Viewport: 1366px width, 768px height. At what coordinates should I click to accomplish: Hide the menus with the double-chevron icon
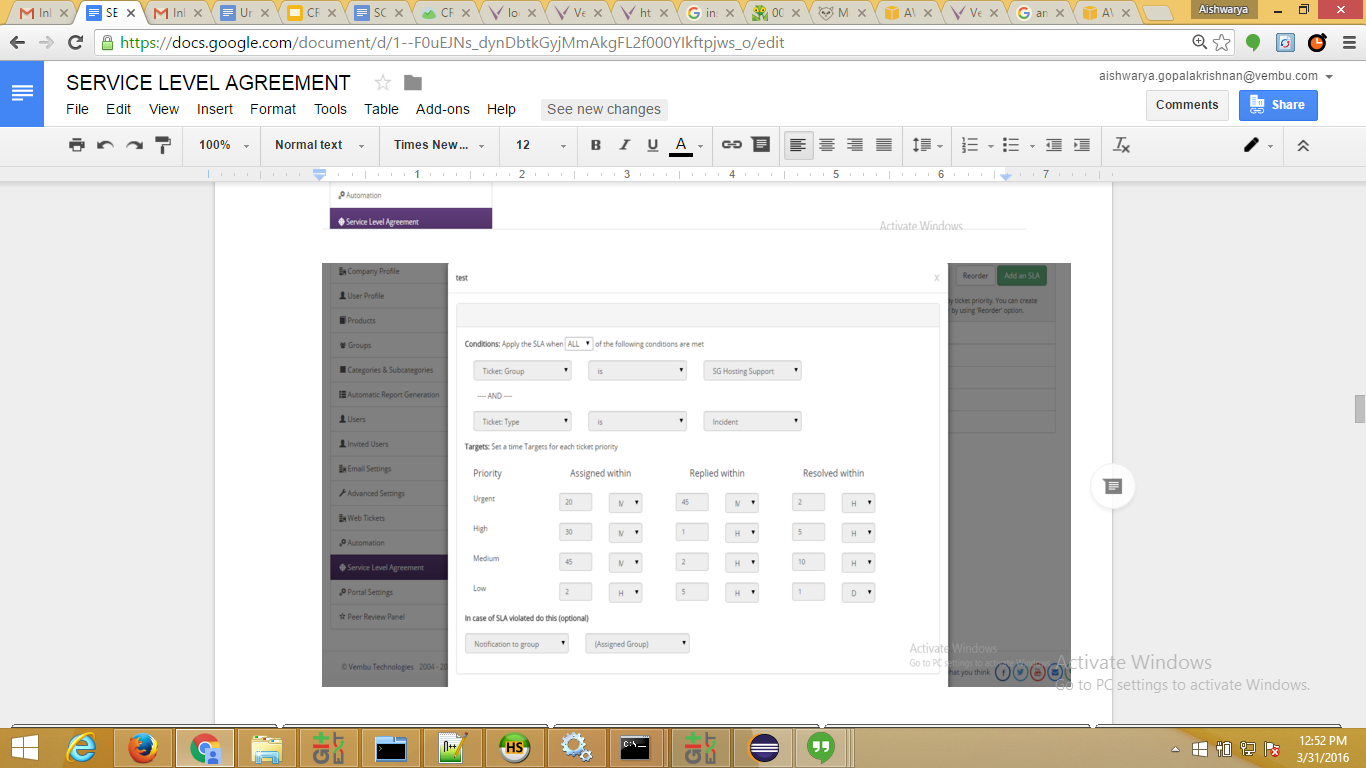[x=1302, y=145]
